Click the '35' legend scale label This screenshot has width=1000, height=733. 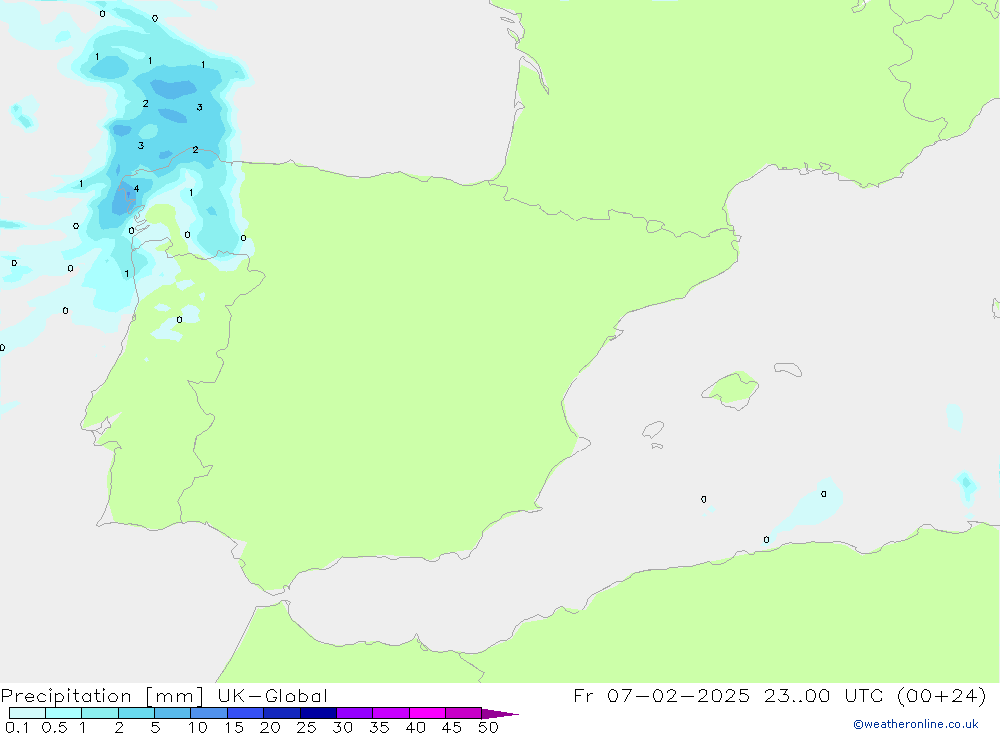[x=379, y=727]
